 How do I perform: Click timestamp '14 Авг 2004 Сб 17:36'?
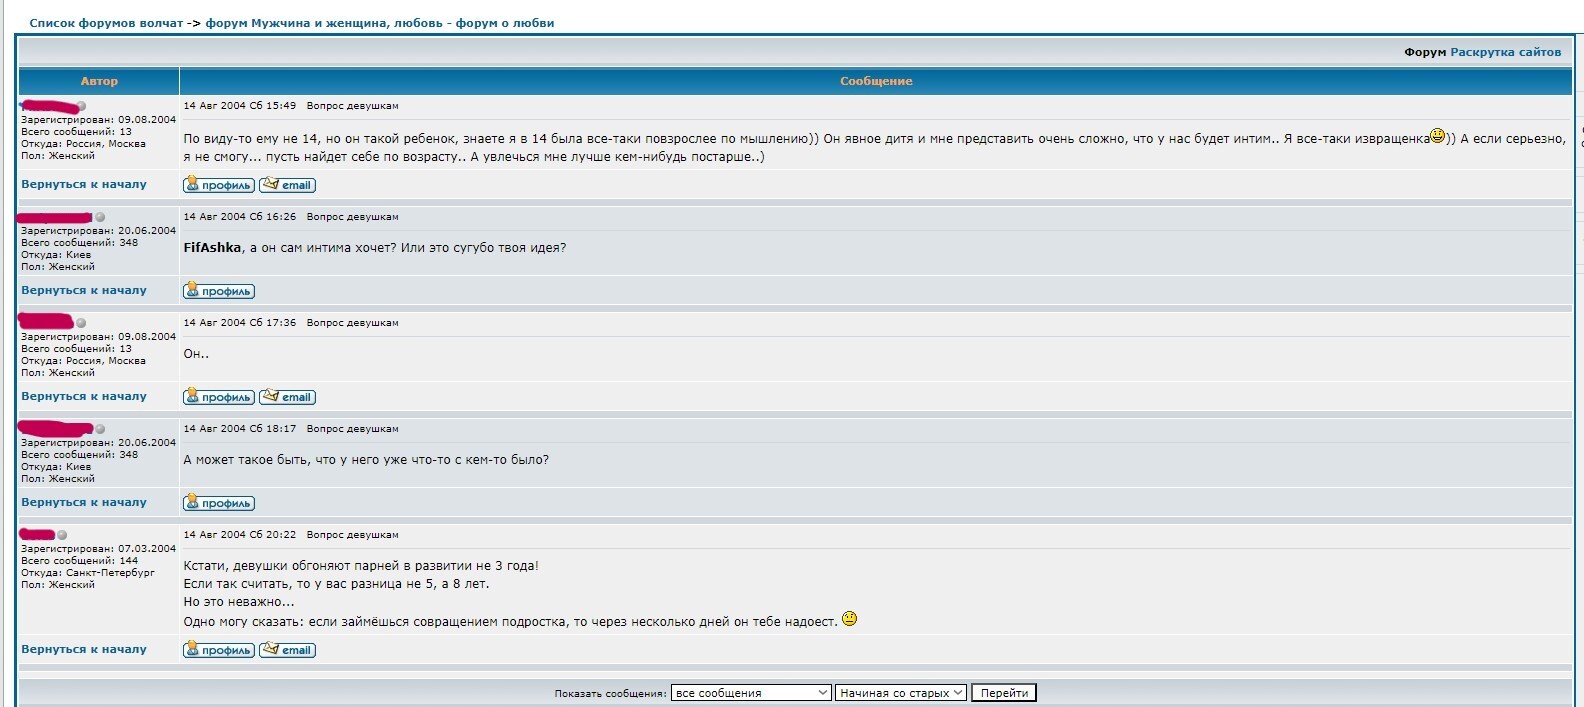240,322
